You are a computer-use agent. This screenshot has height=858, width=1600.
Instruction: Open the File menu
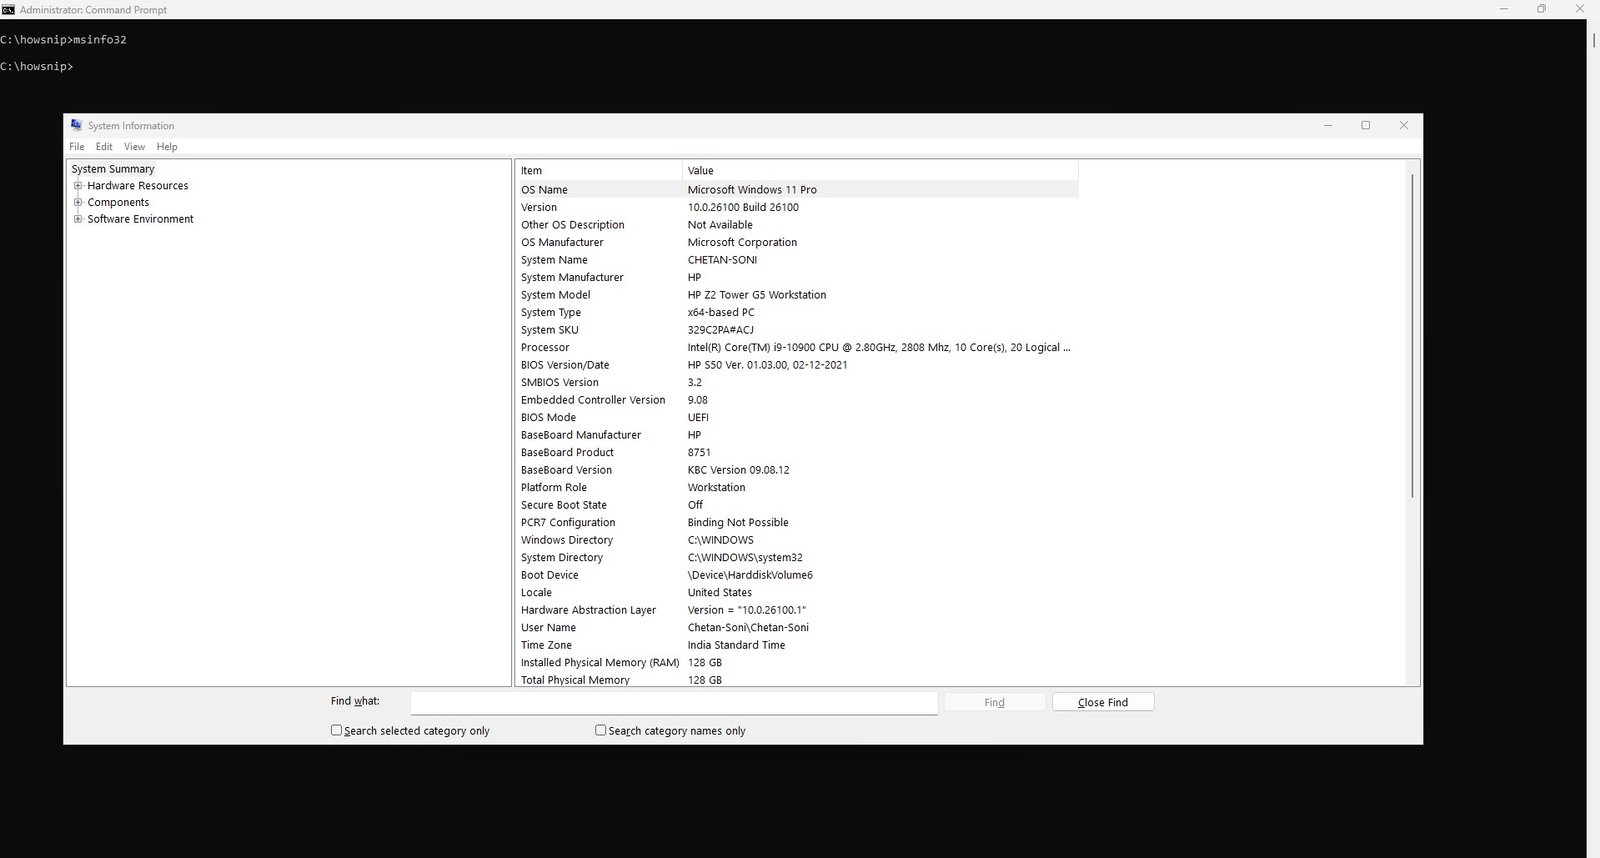point(77,147)
